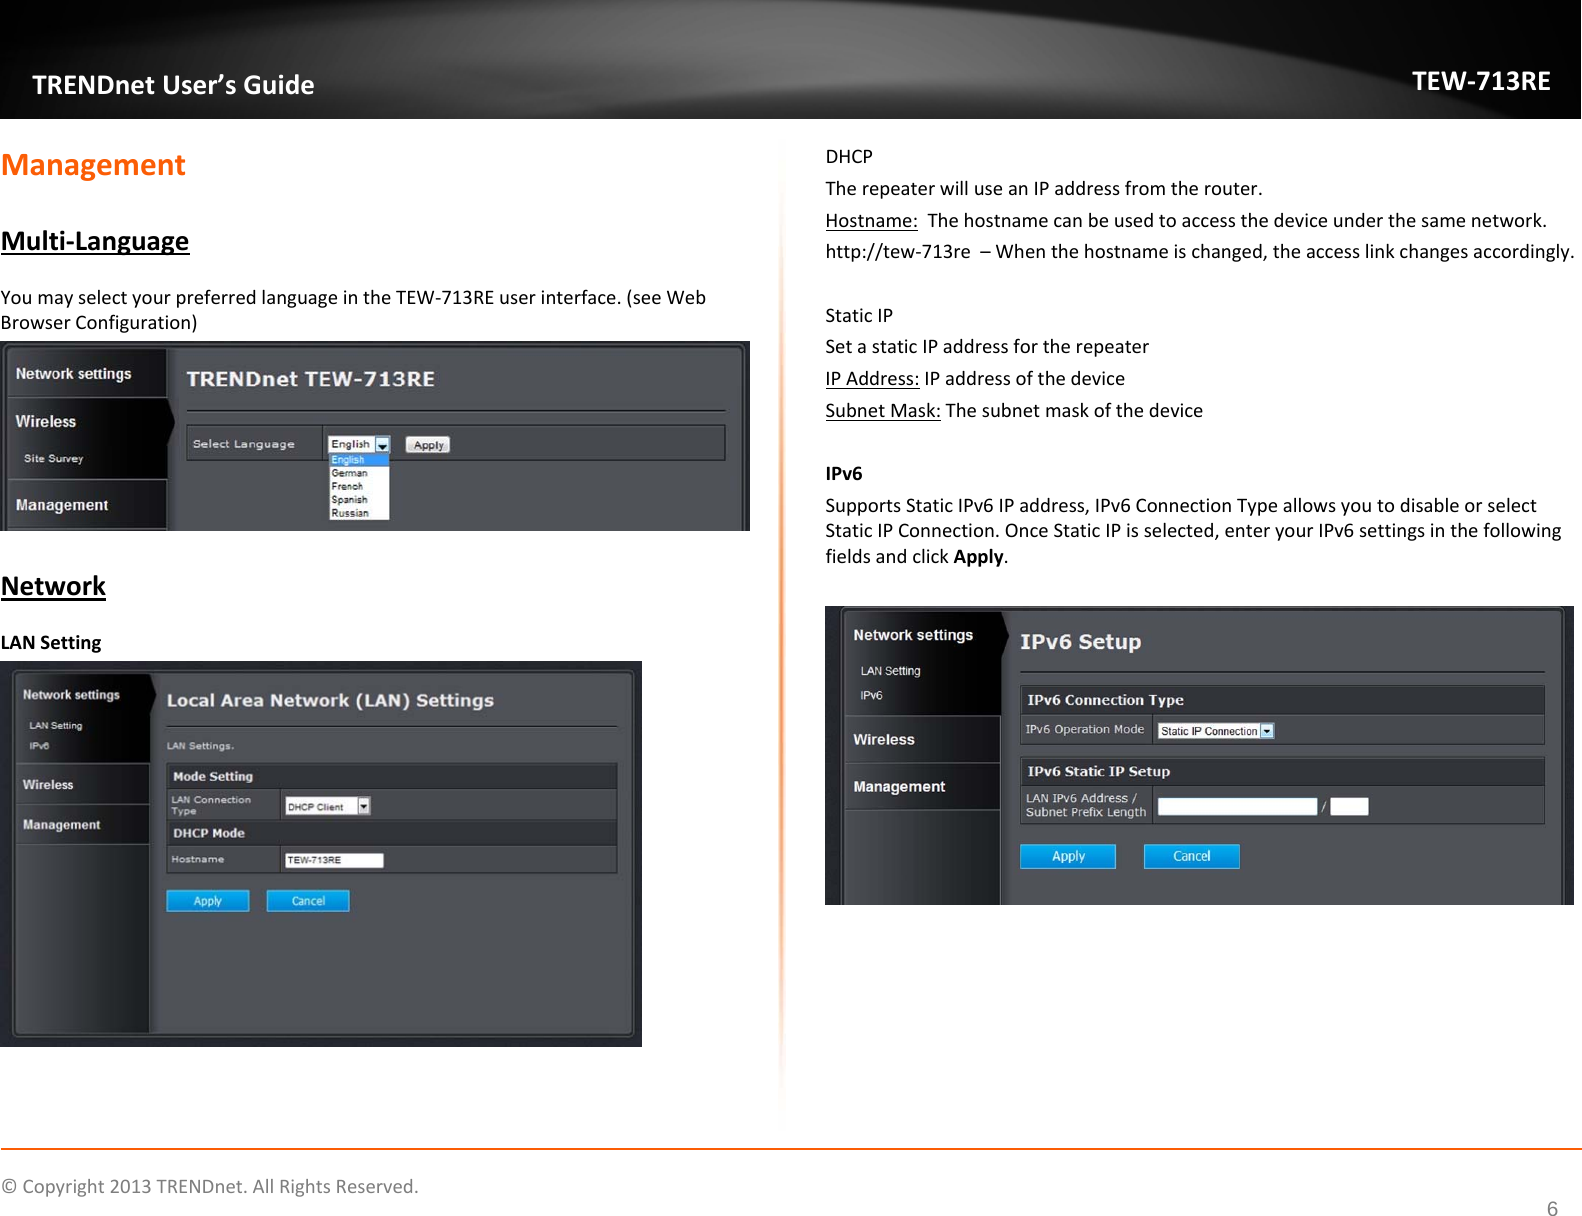Click Cancel in LAN Settings panel
This screenshot has width=1582, height=1216.
coord(308,901)
